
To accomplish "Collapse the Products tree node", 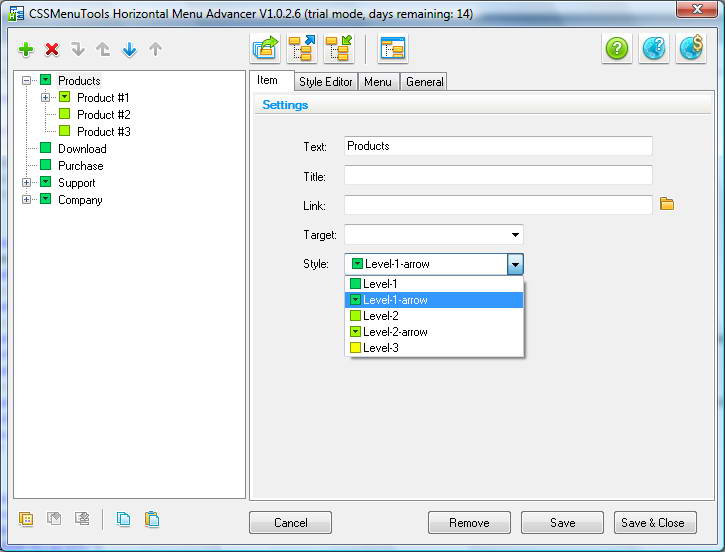I will click(x=26, y=80).
